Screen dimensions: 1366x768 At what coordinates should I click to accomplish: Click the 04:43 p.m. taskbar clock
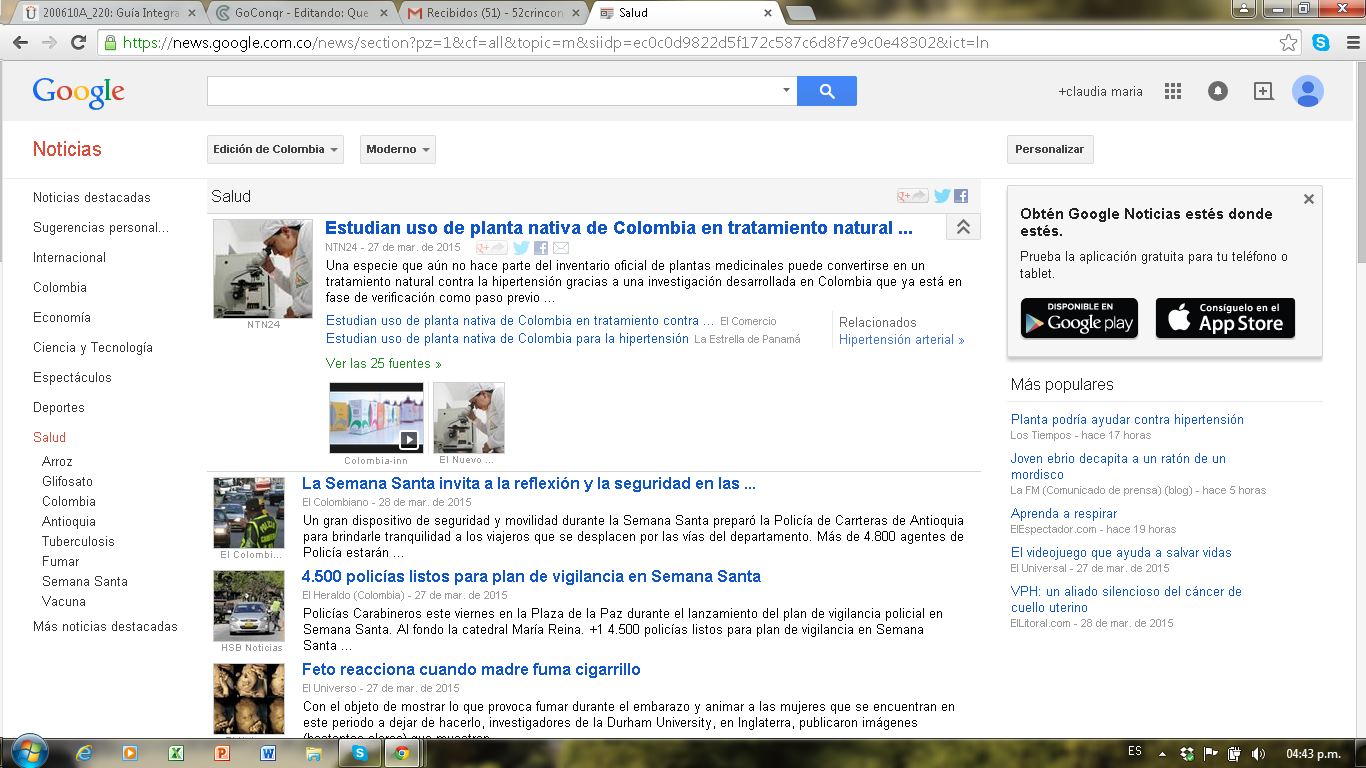tap(1313, 753)
